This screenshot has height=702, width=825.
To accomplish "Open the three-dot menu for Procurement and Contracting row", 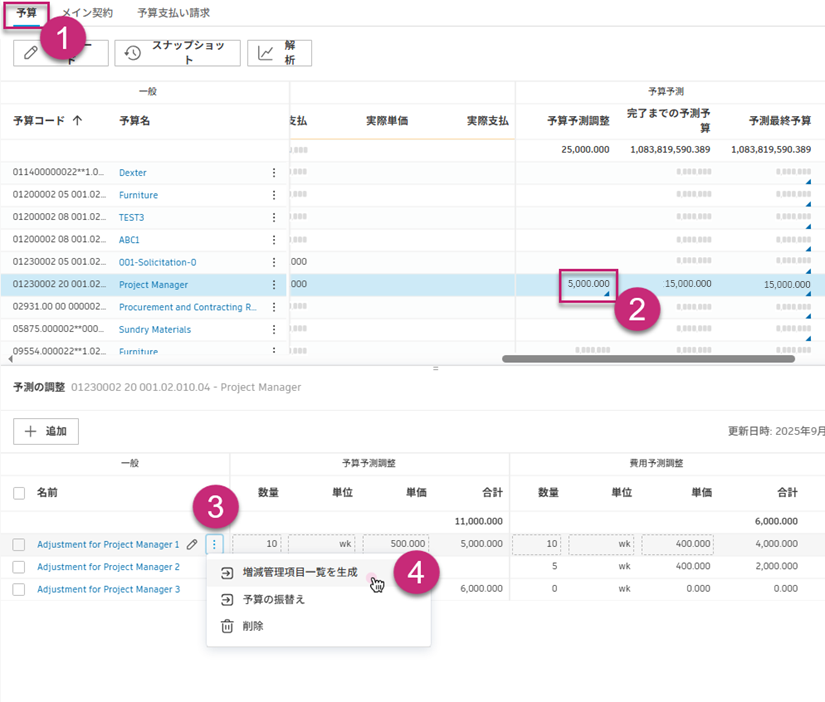I will pyautogui.click(x=274, y=307).
